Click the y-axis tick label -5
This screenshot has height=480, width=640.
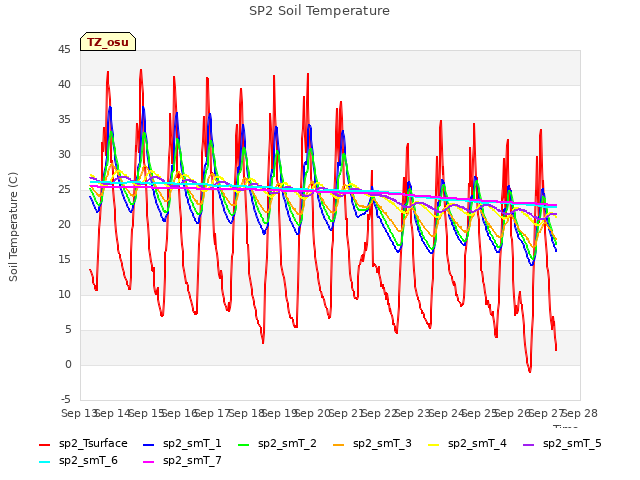(66, 400)
